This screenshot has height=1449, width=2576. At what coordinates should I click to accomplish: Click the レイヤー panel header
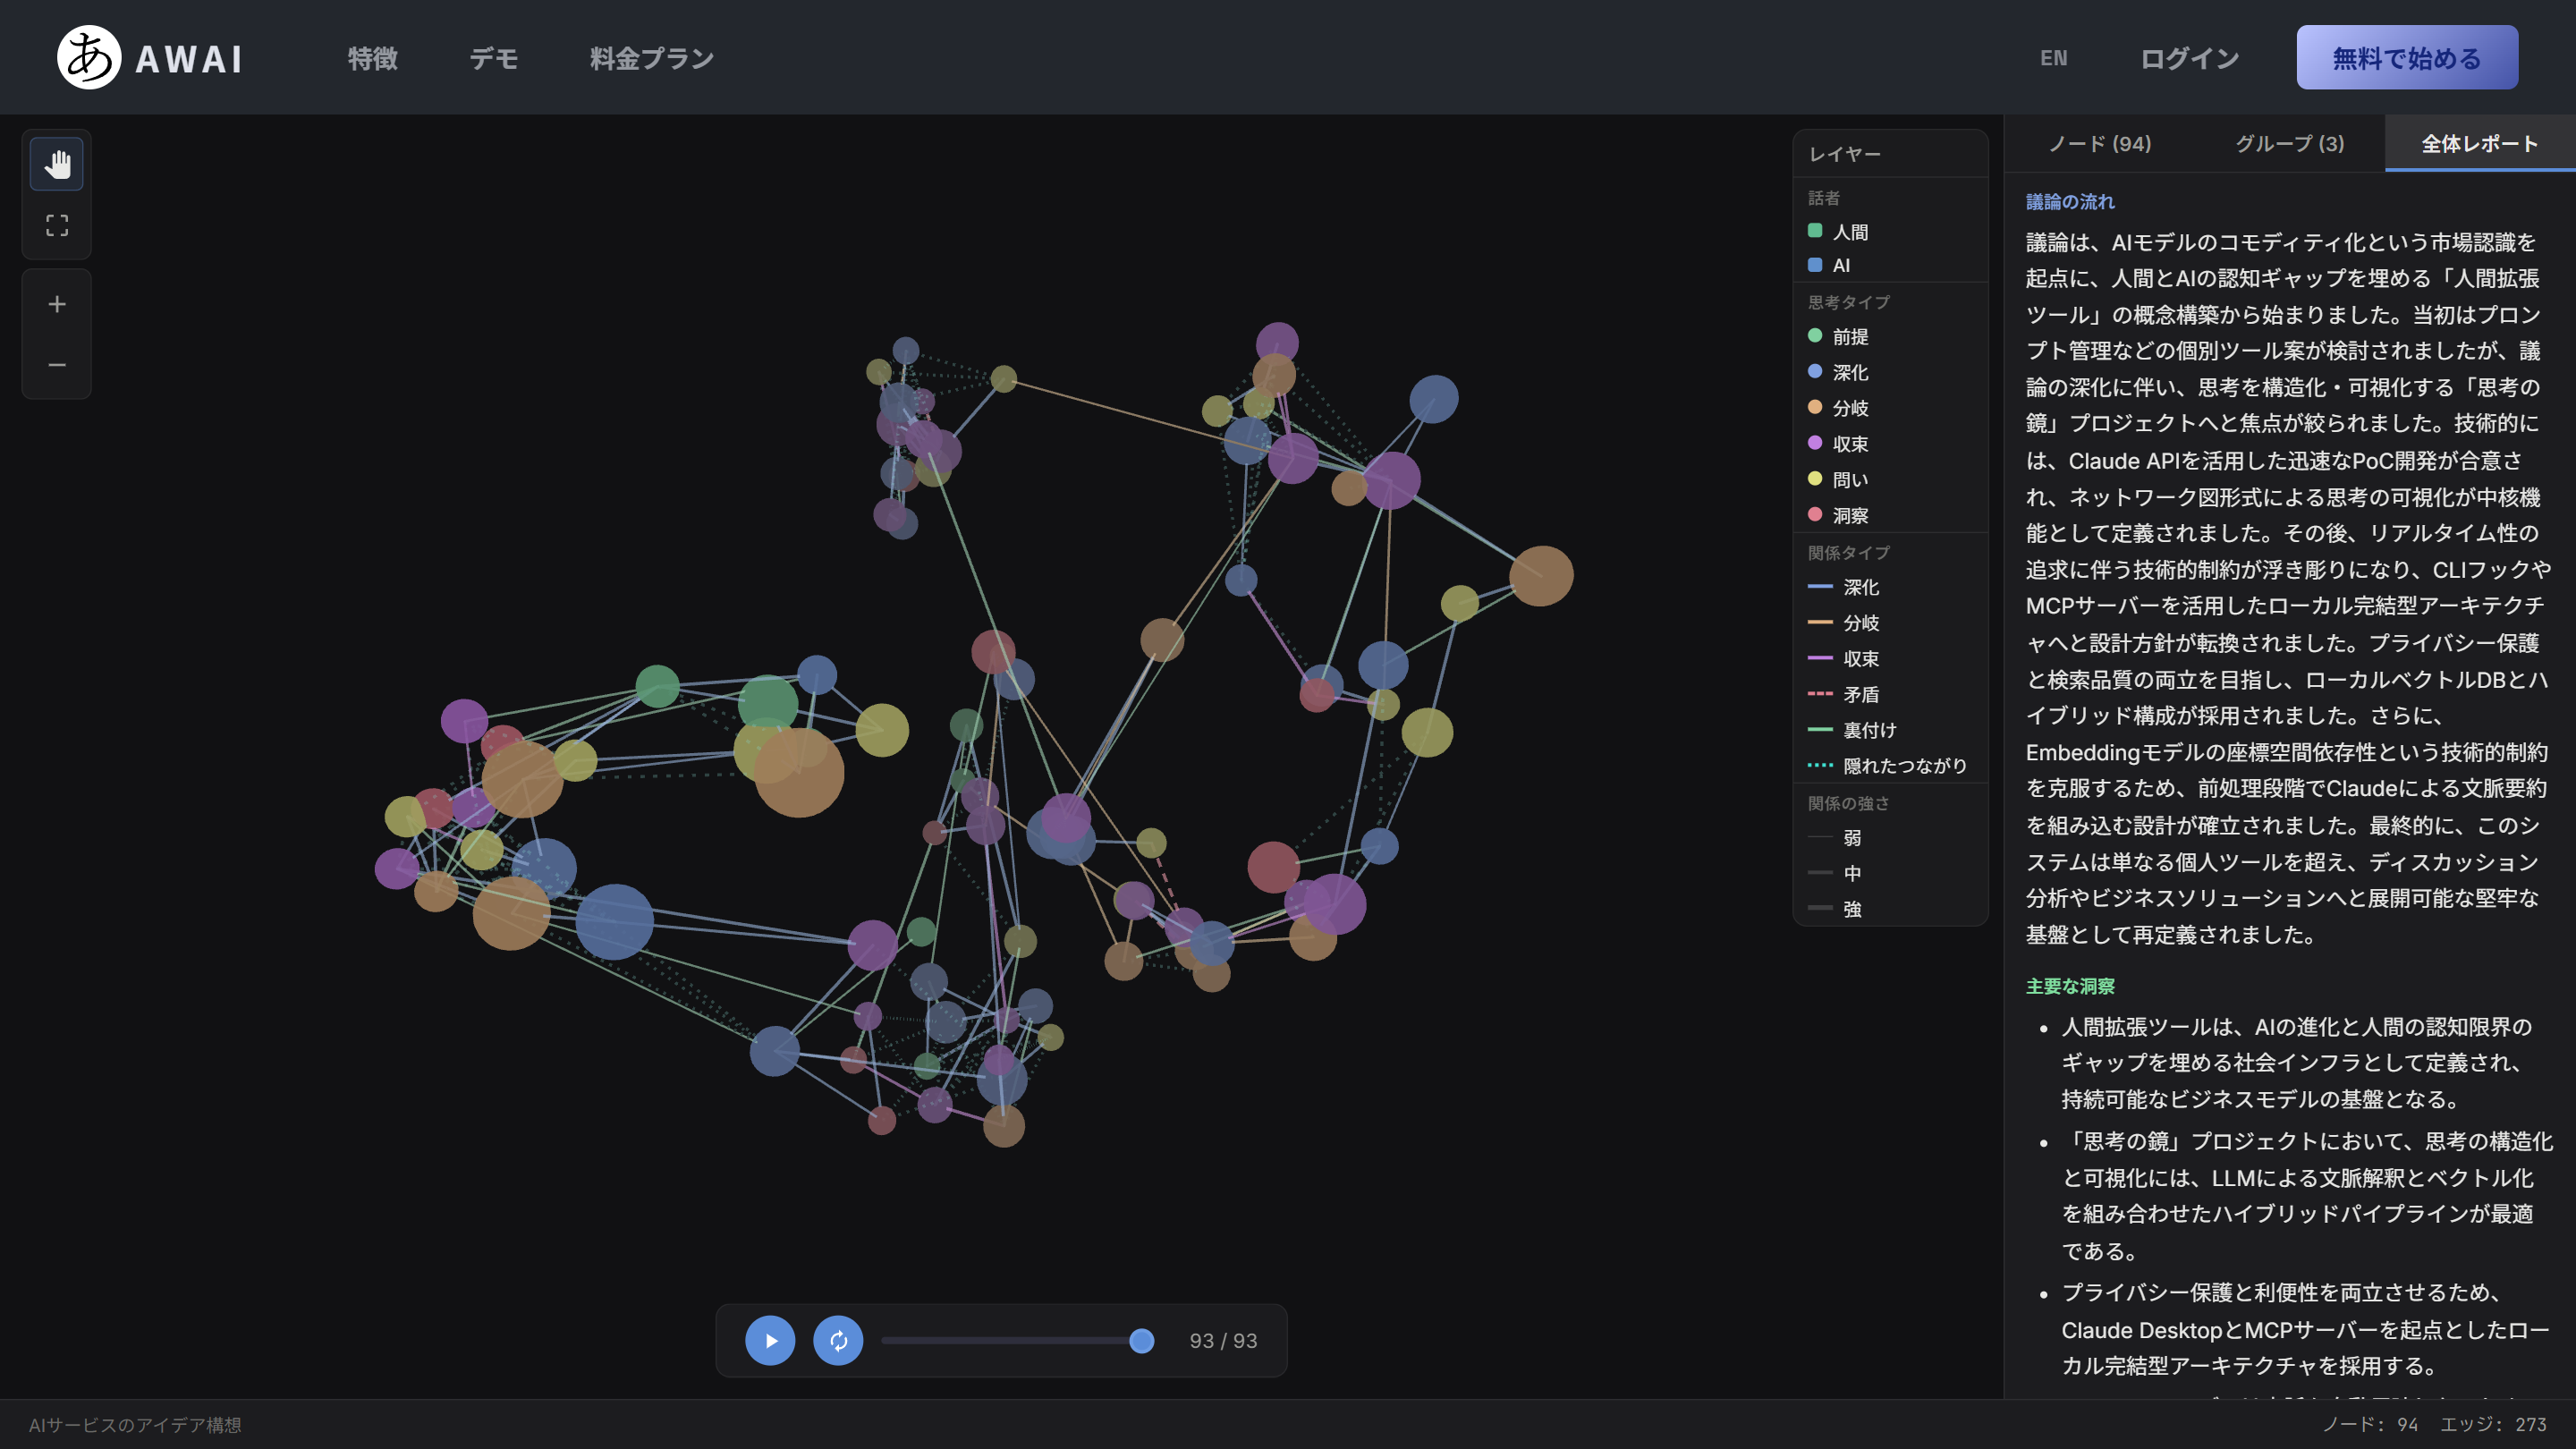pyautogui.click(x=1889, y=154)
